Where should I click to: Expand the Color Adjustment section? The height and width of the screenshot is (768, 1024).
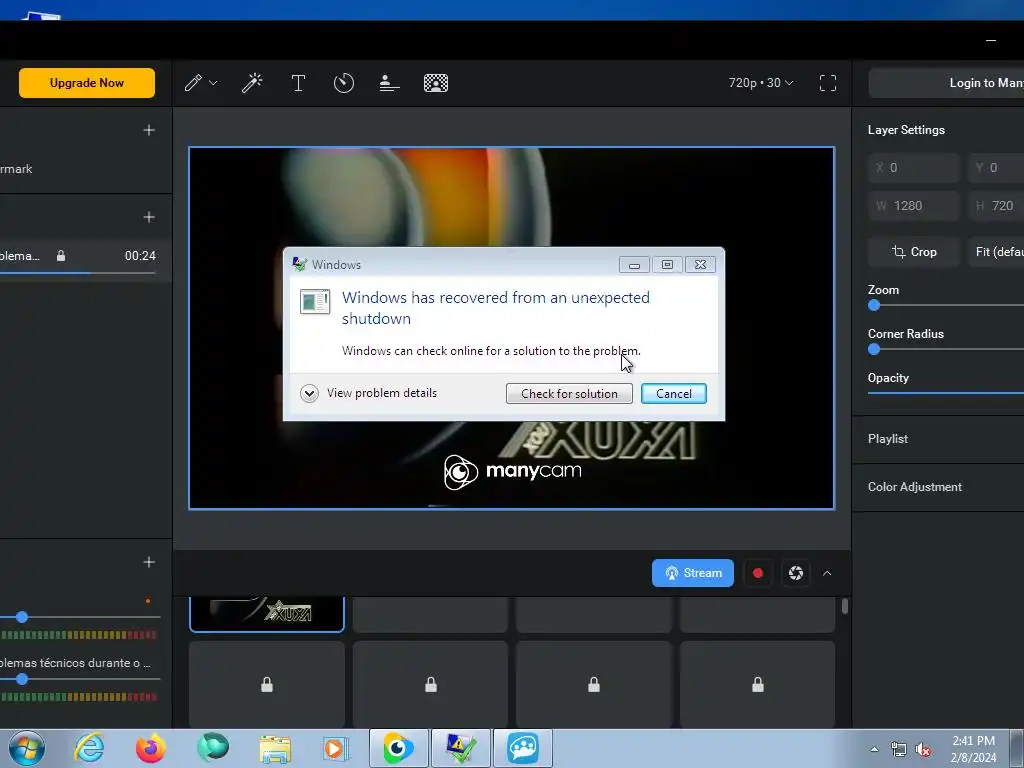[x=938, y=487]
